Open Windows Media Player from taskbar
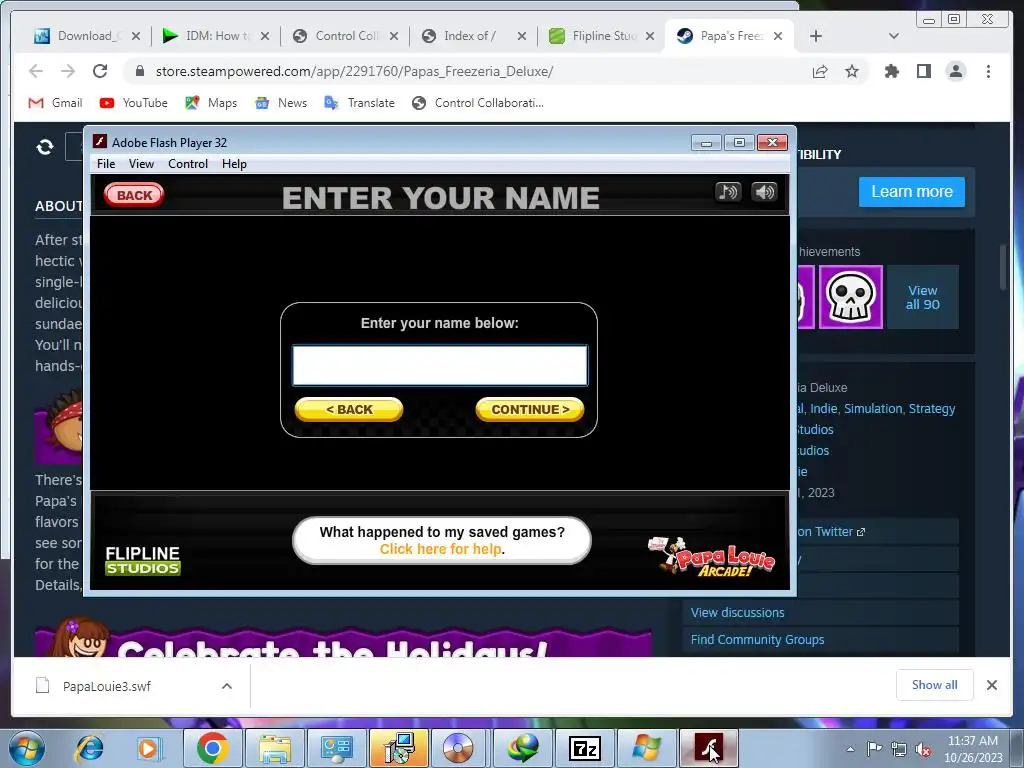The image size is (1024, 768). 148,748
